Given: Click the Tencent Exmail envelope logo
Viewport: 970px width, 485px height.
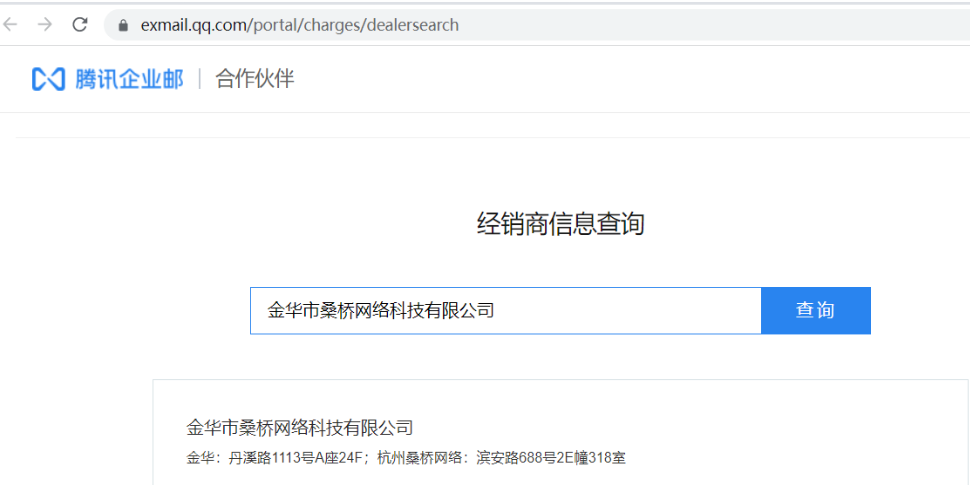Looking at the screenshot, I should click(x=48, y=79).
